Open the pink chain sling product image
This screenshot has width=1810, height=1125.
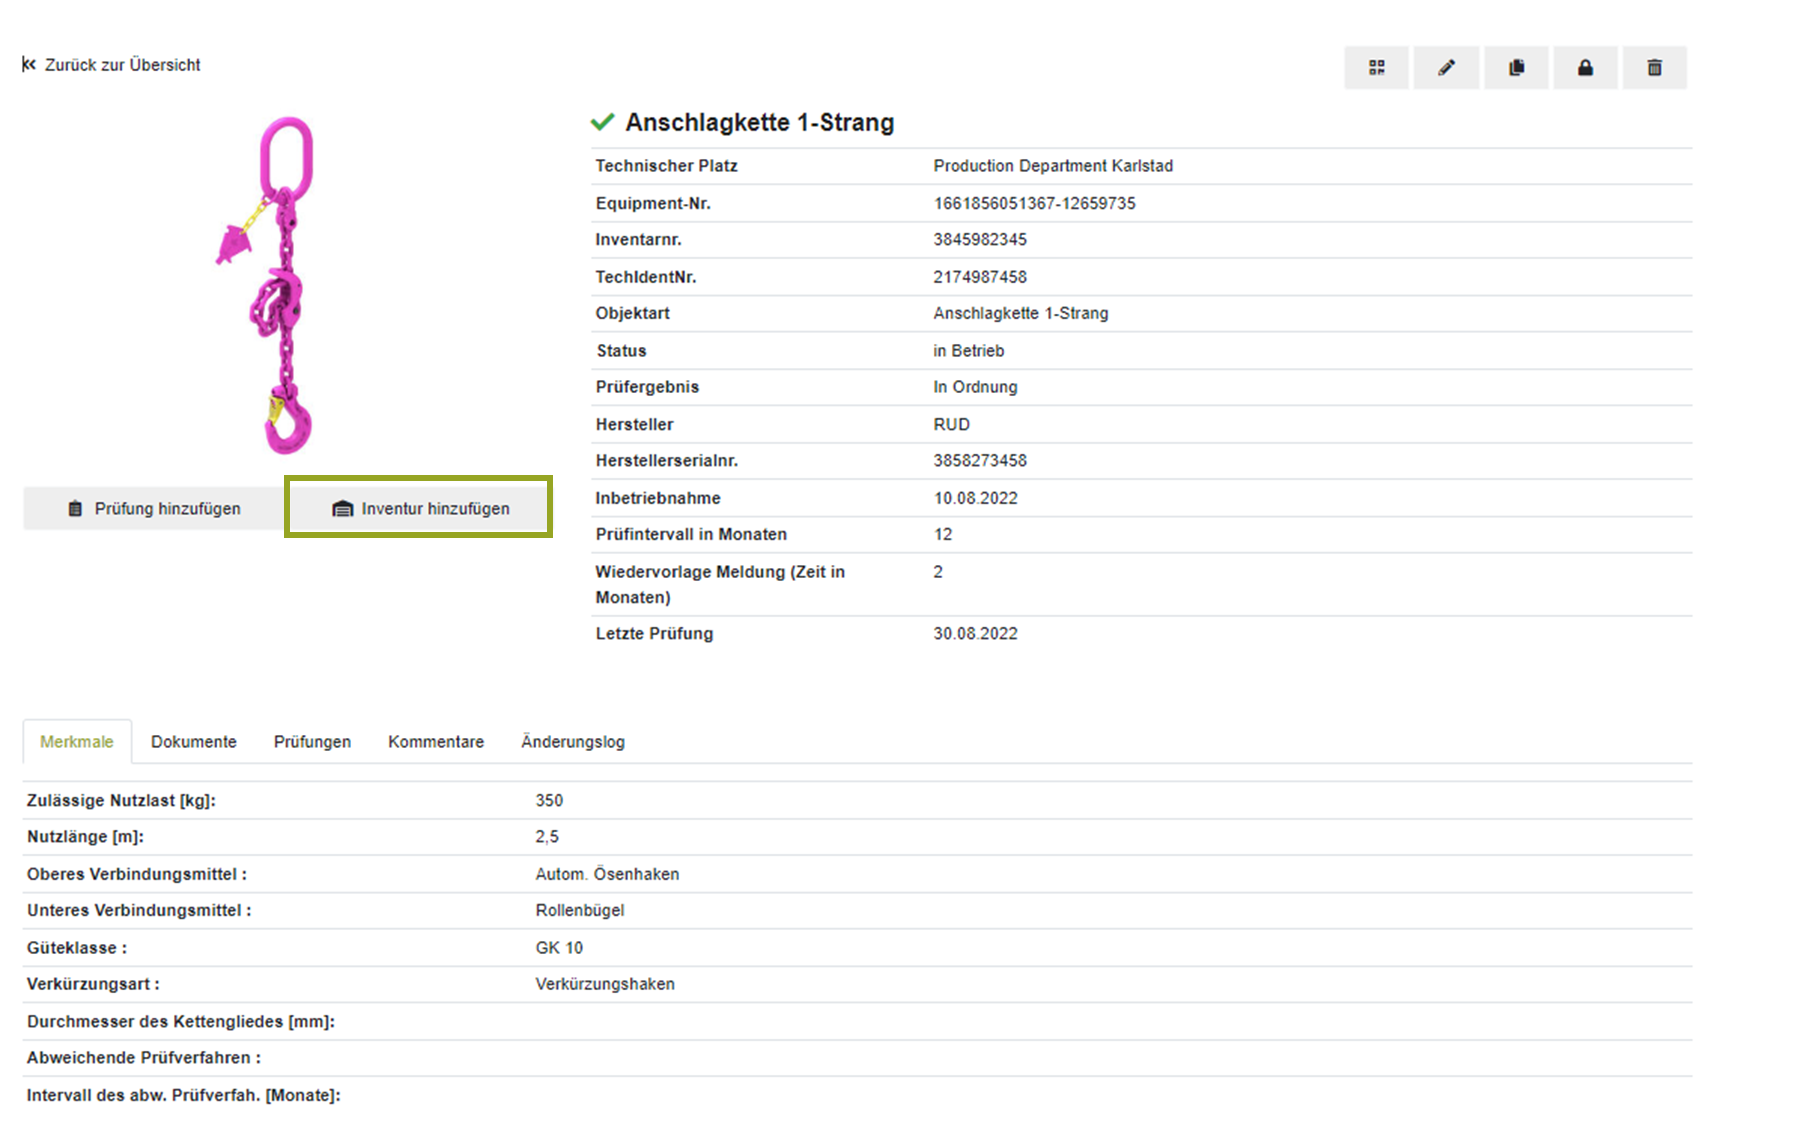271,285
